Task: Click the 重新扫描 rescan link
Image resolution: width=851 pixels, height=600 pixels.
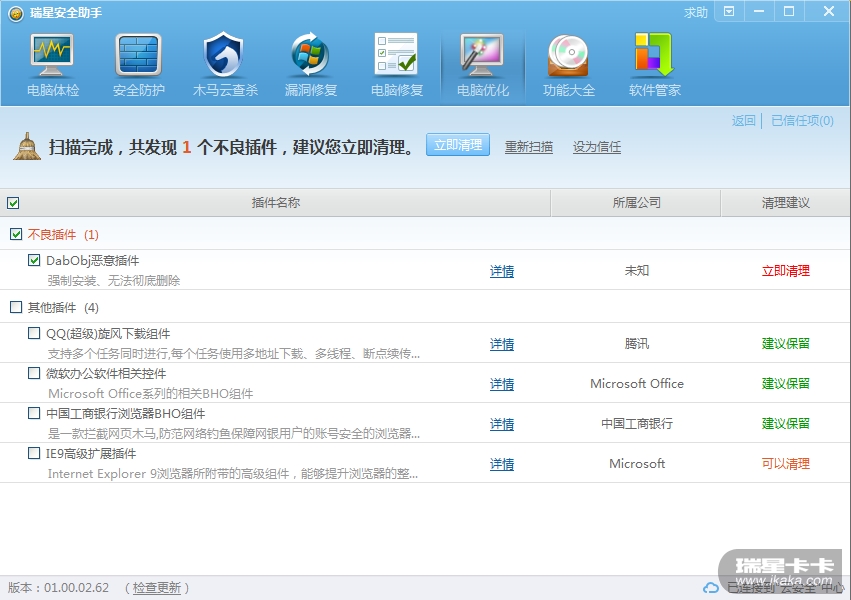Action: (x=529, y=147)
